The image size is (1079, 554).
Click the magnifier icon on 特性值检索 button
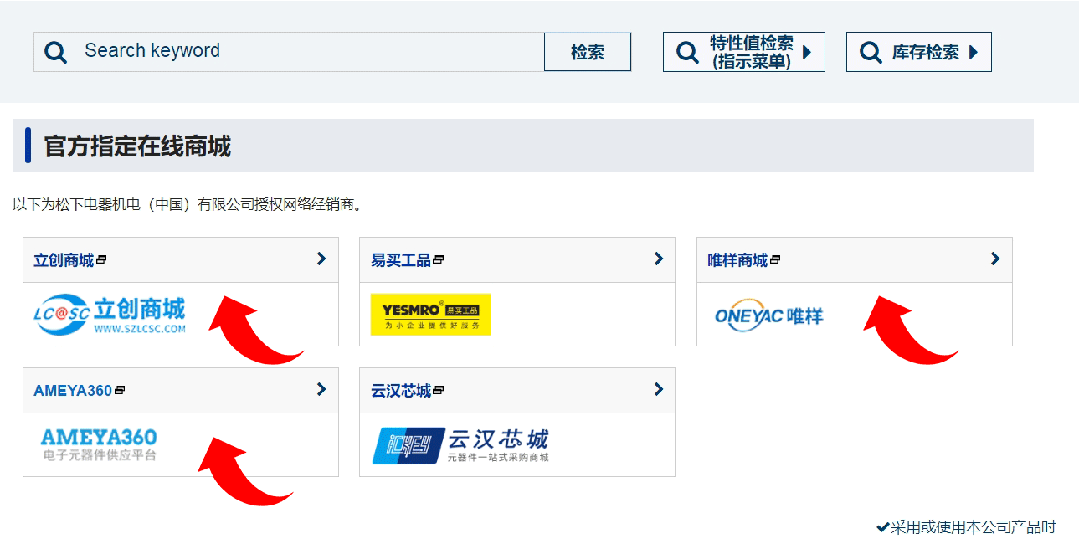coord(687,52)
